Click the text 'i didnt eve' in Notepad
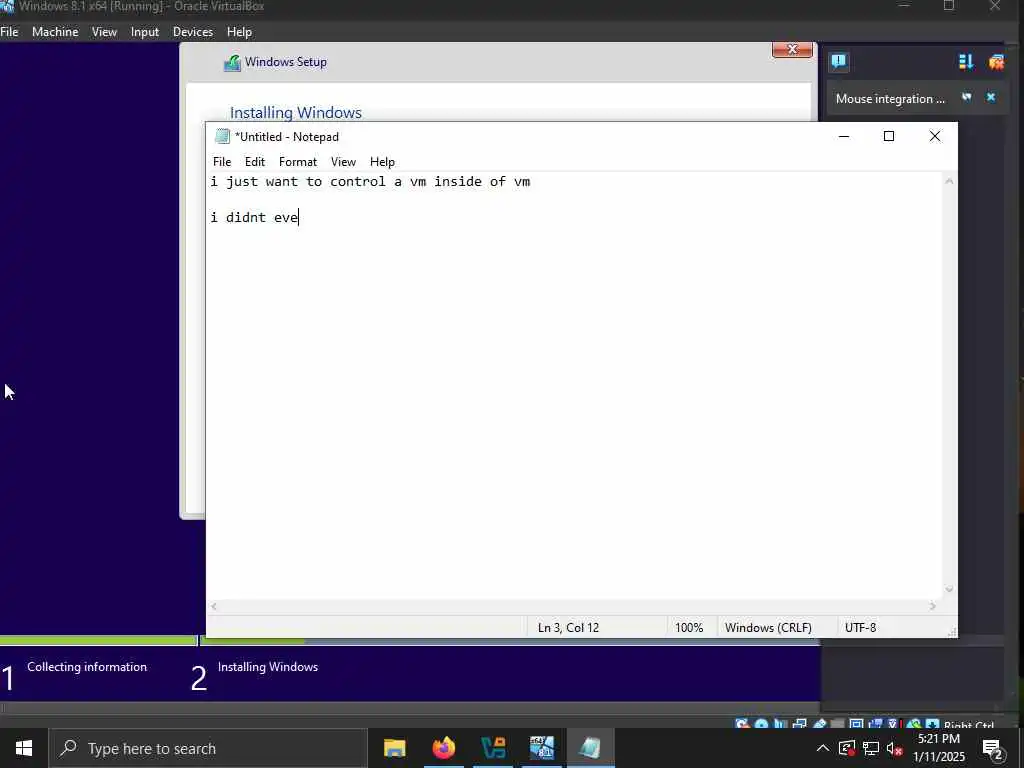 (x=254, y=217)
